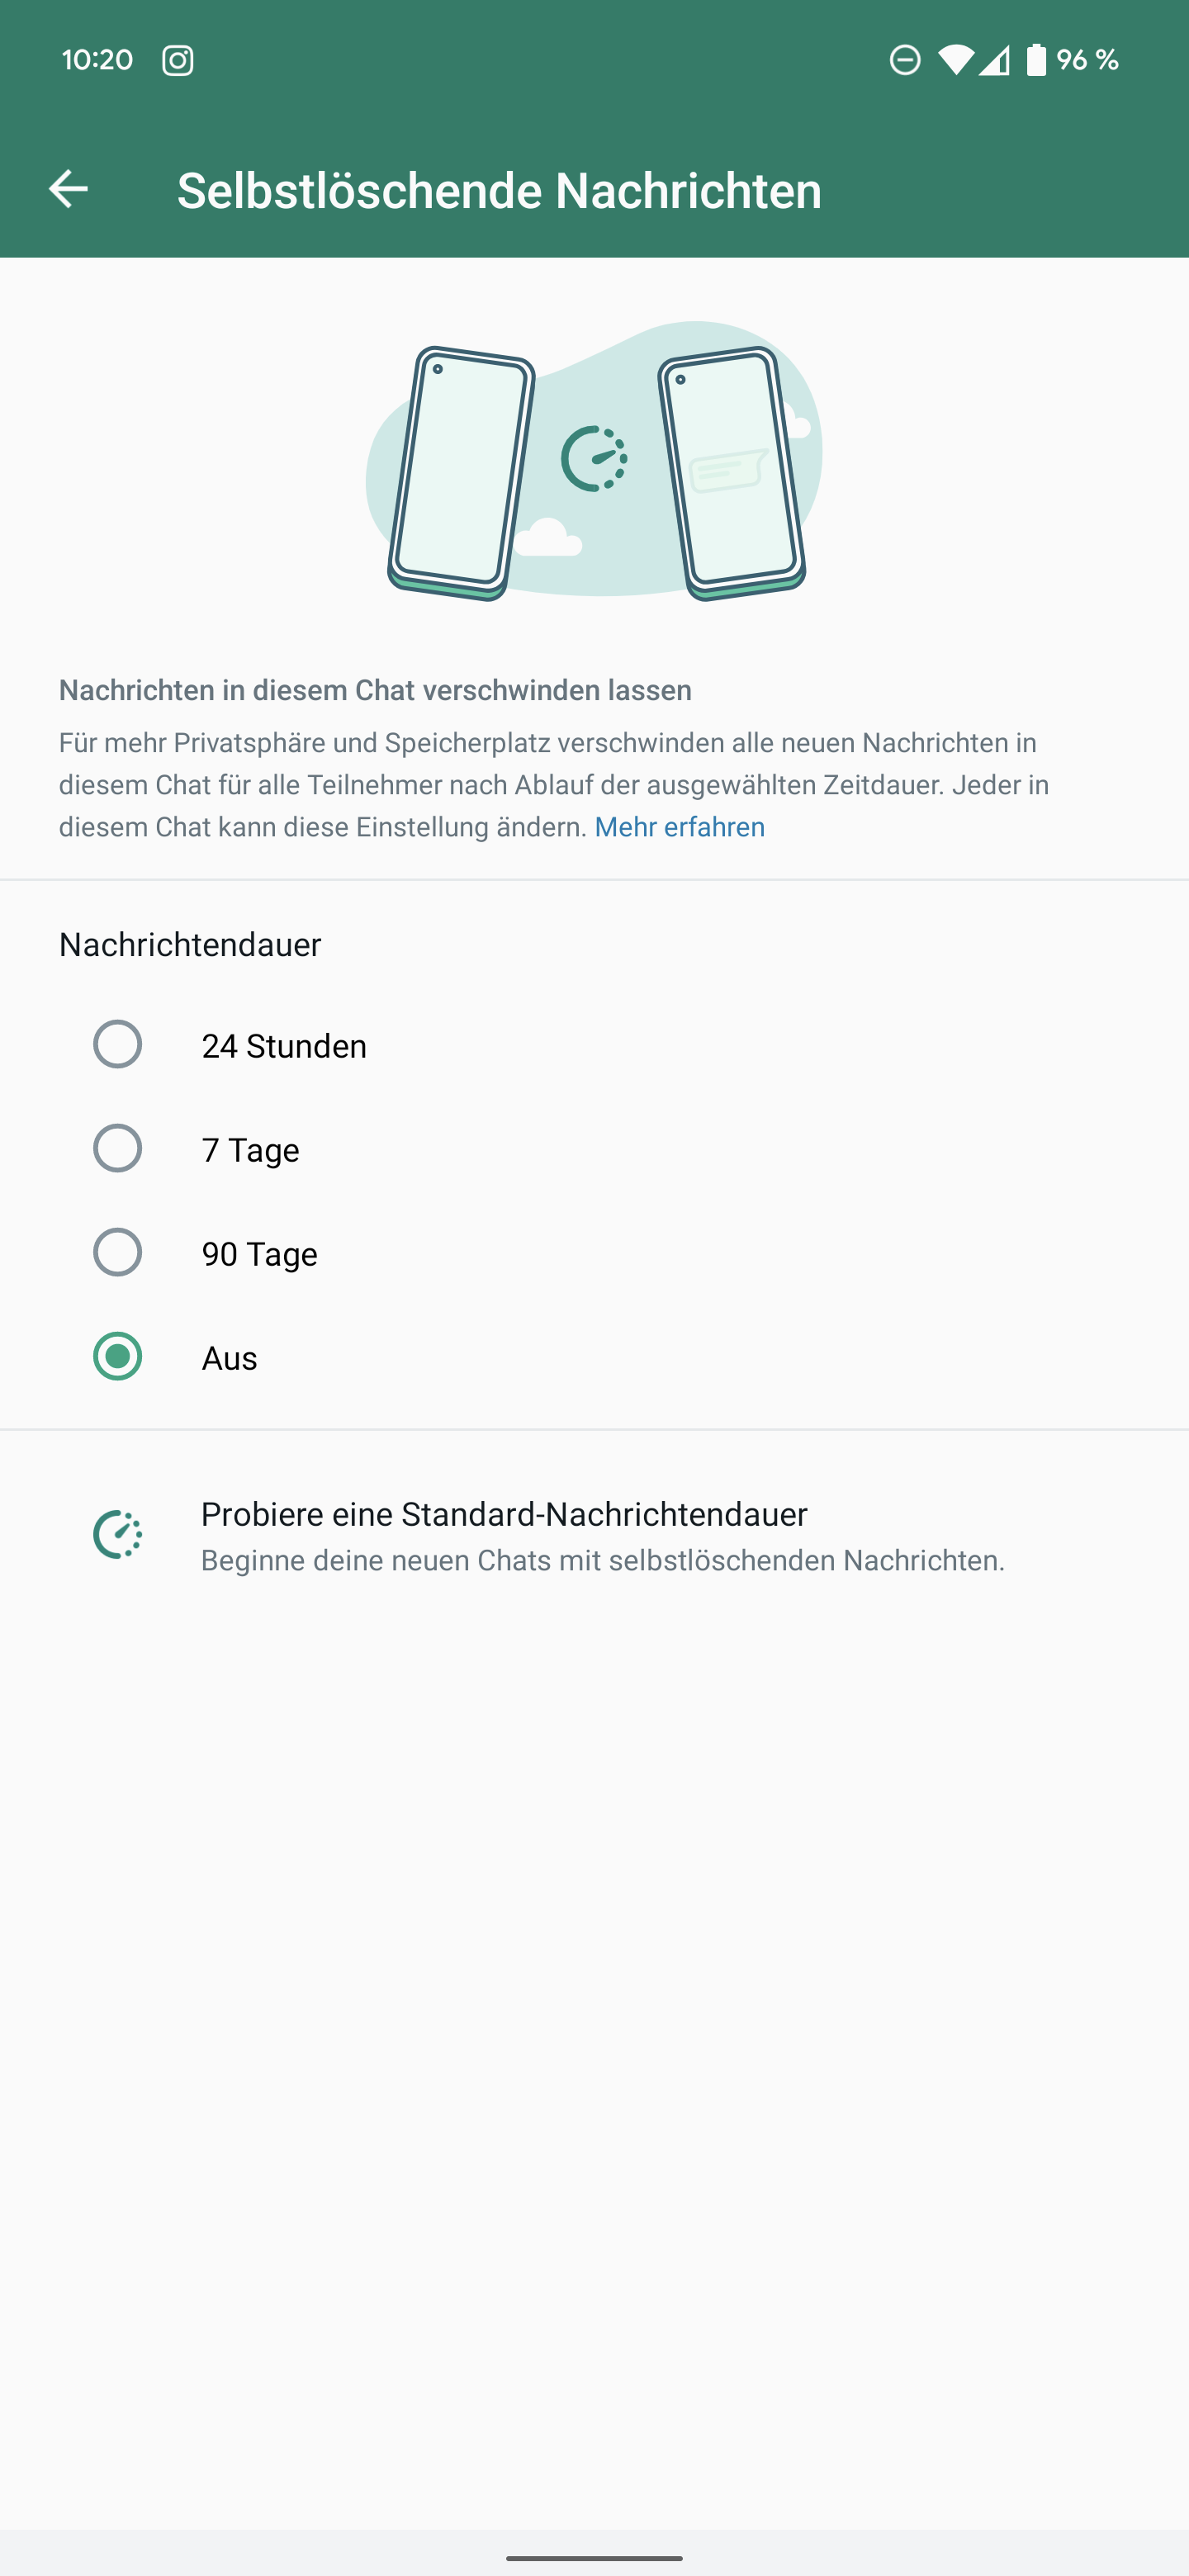Tap the Nachrichtendauer section heading
Screen dimensions: 1189x2576
tap(190, 945)
